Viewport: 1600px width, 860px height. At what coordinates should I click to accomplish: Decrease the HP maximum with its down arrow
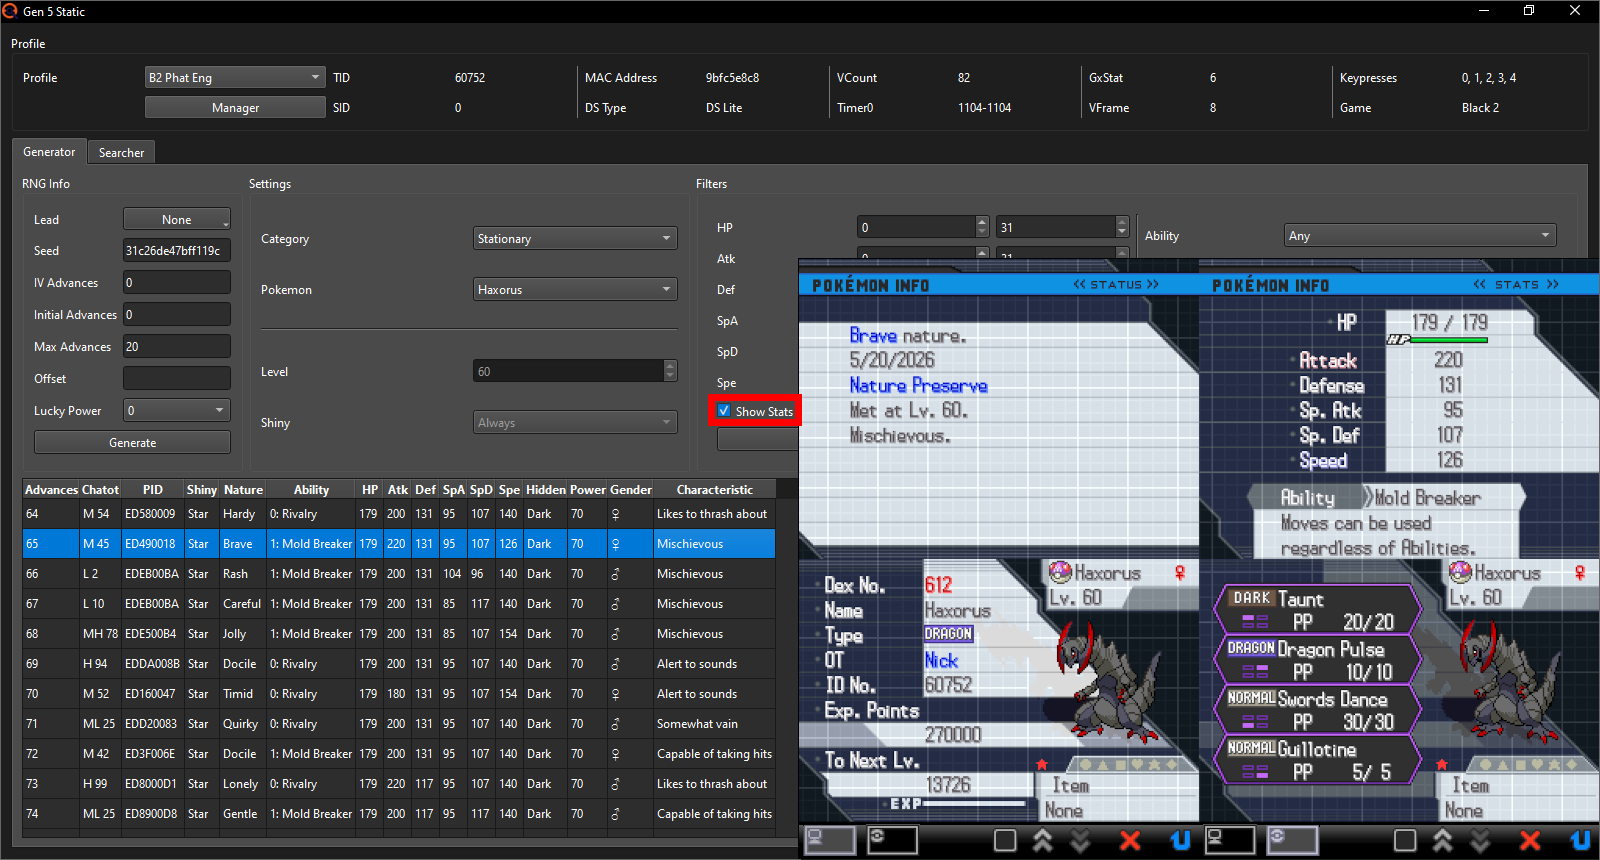(1122, 232)
